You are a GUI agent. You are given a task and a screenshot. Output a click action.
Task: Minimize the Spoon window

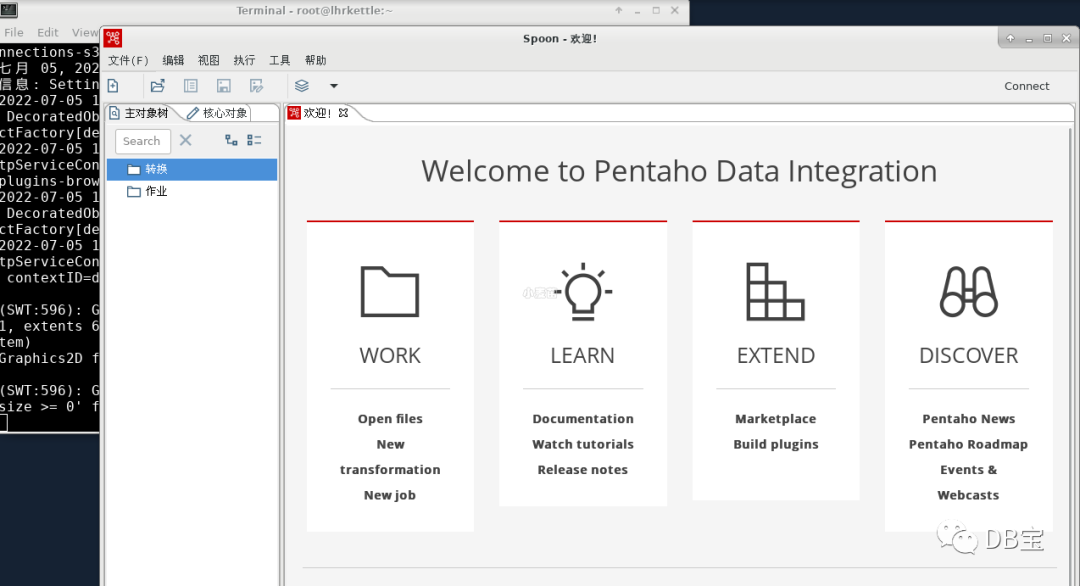coord(1029,39)
